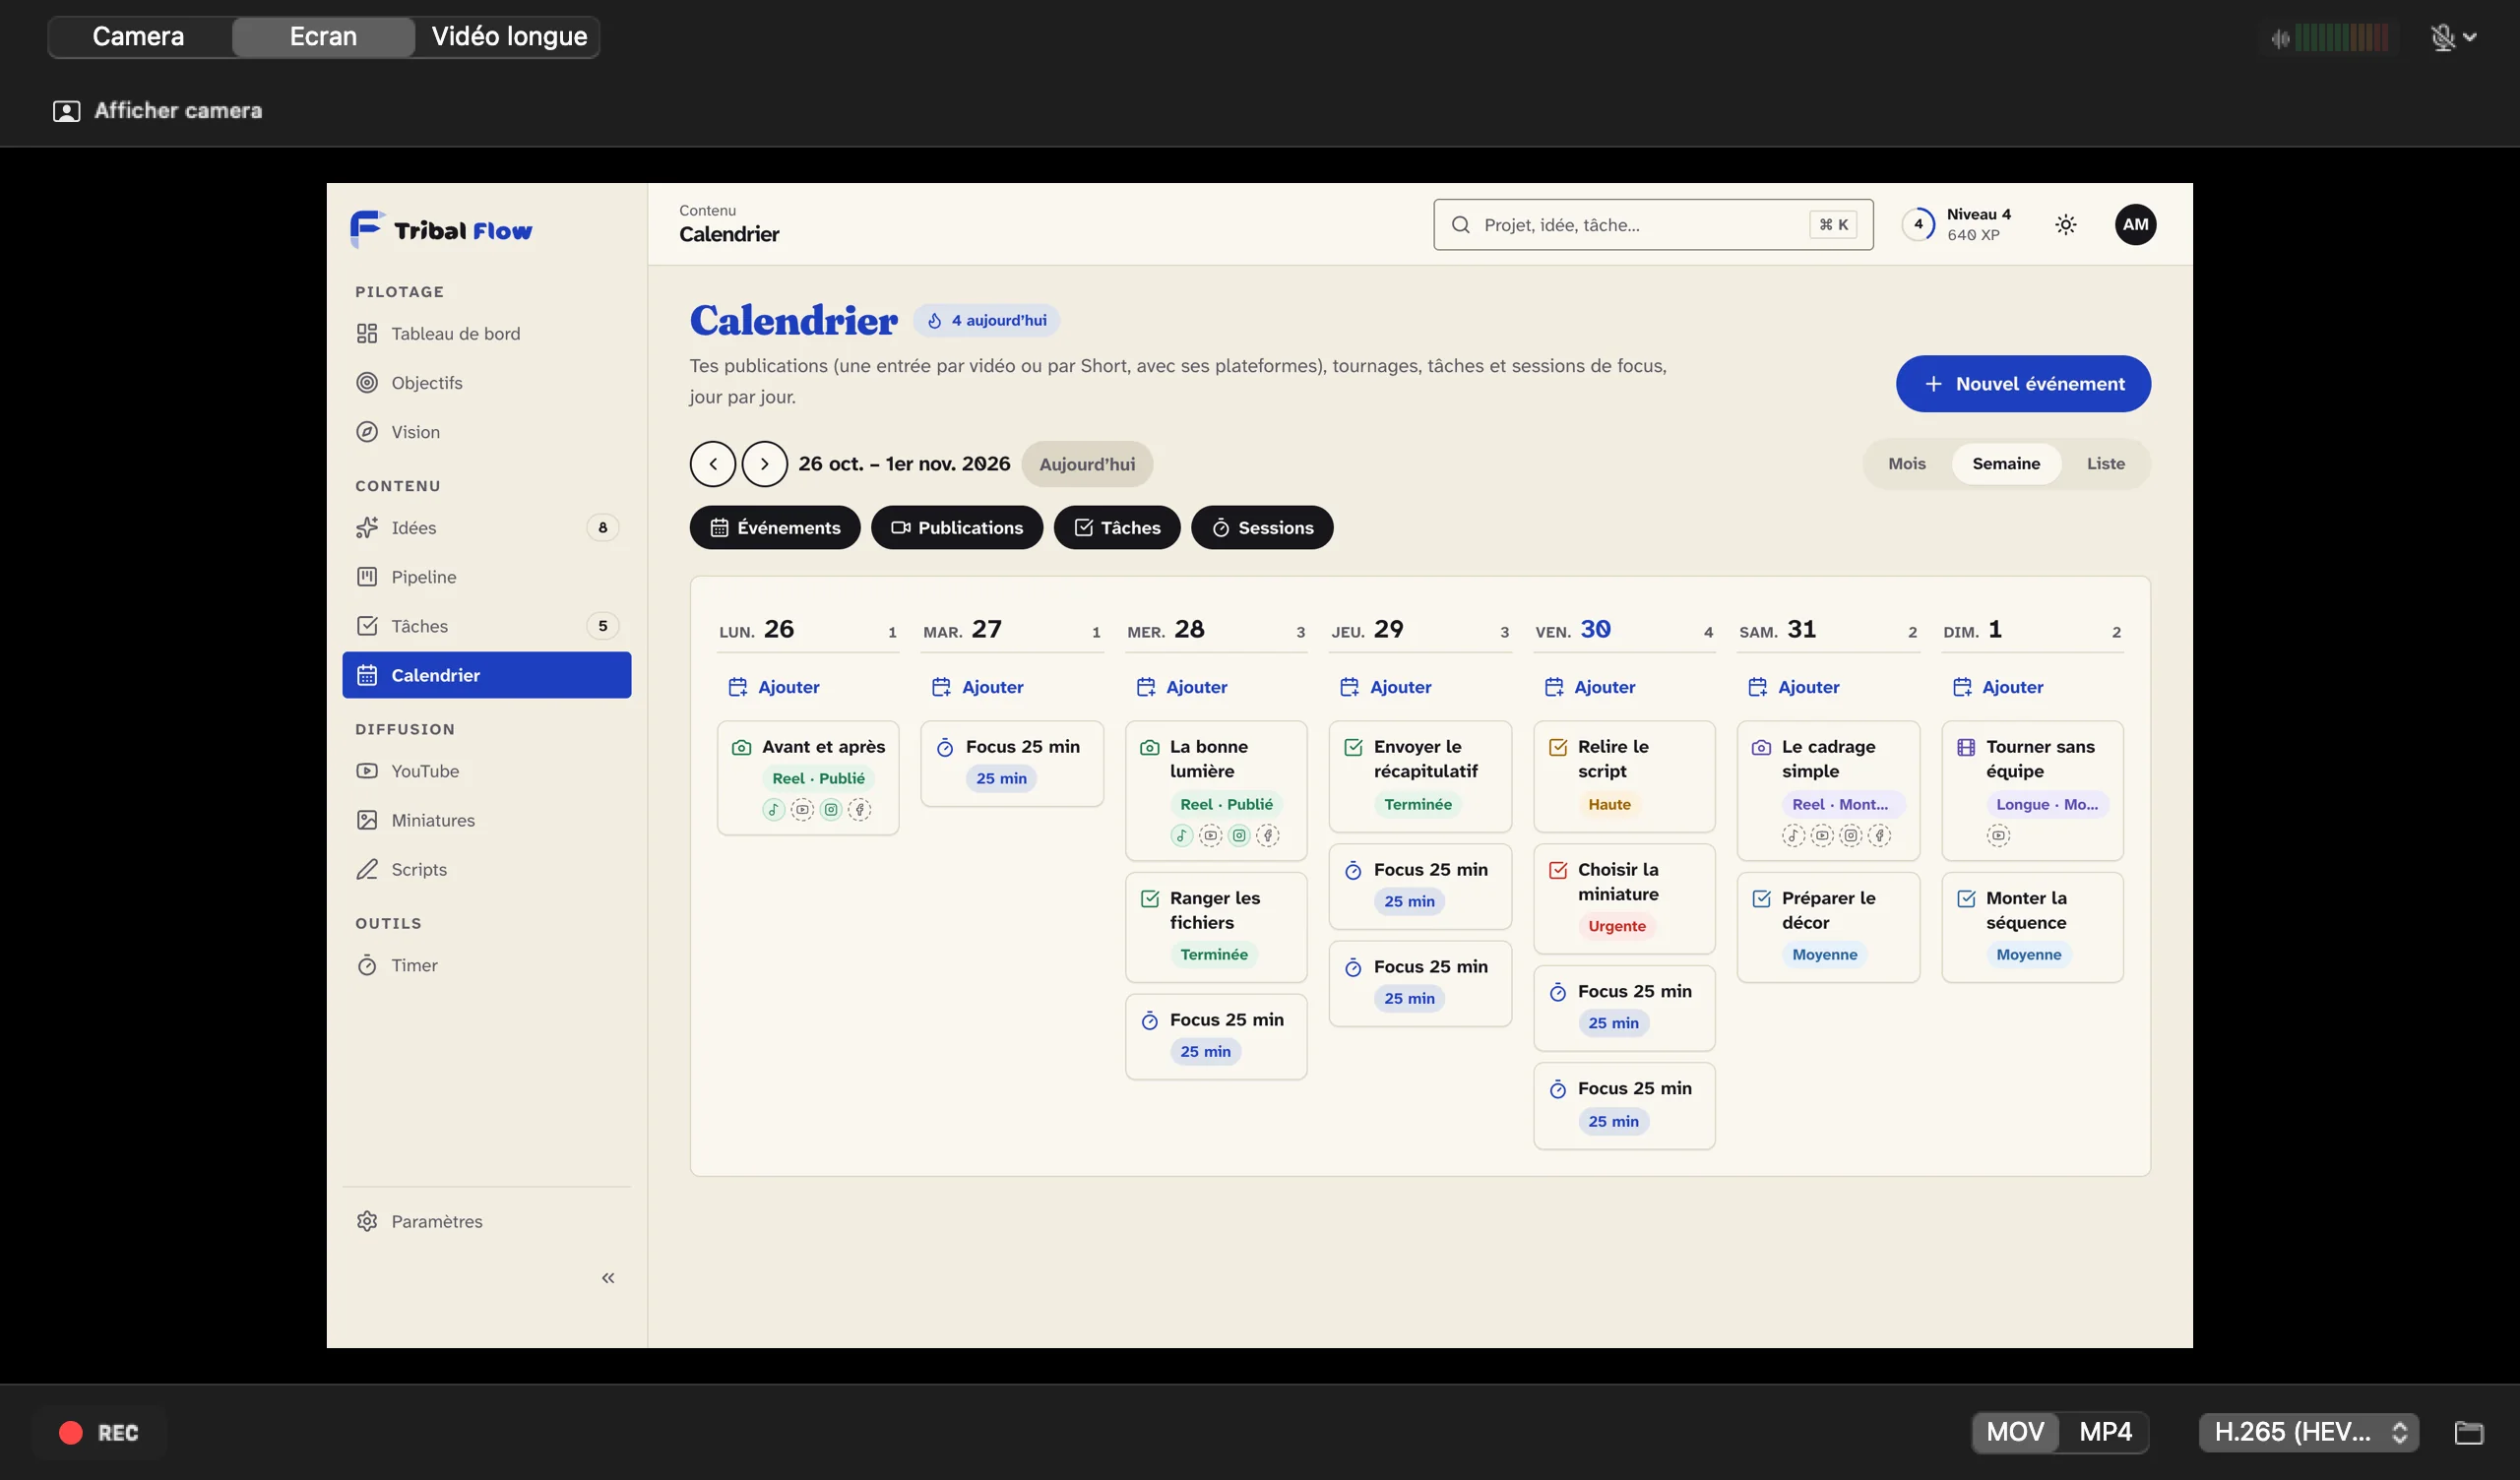
Task: Open Idées in the sidebar
Action: click(486, 527)
